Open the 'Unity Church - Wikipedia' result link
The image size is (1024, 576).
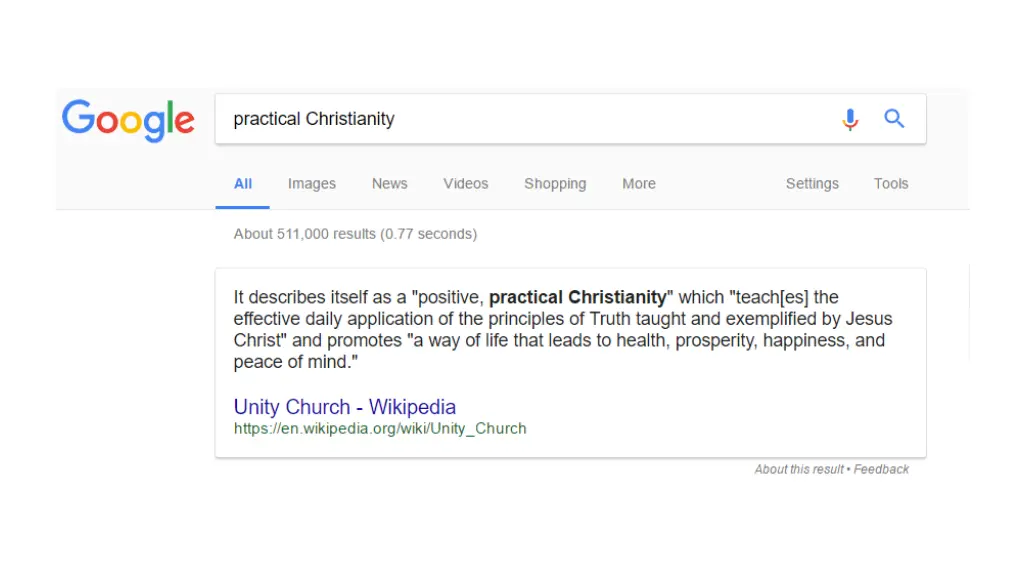point(345,407)
